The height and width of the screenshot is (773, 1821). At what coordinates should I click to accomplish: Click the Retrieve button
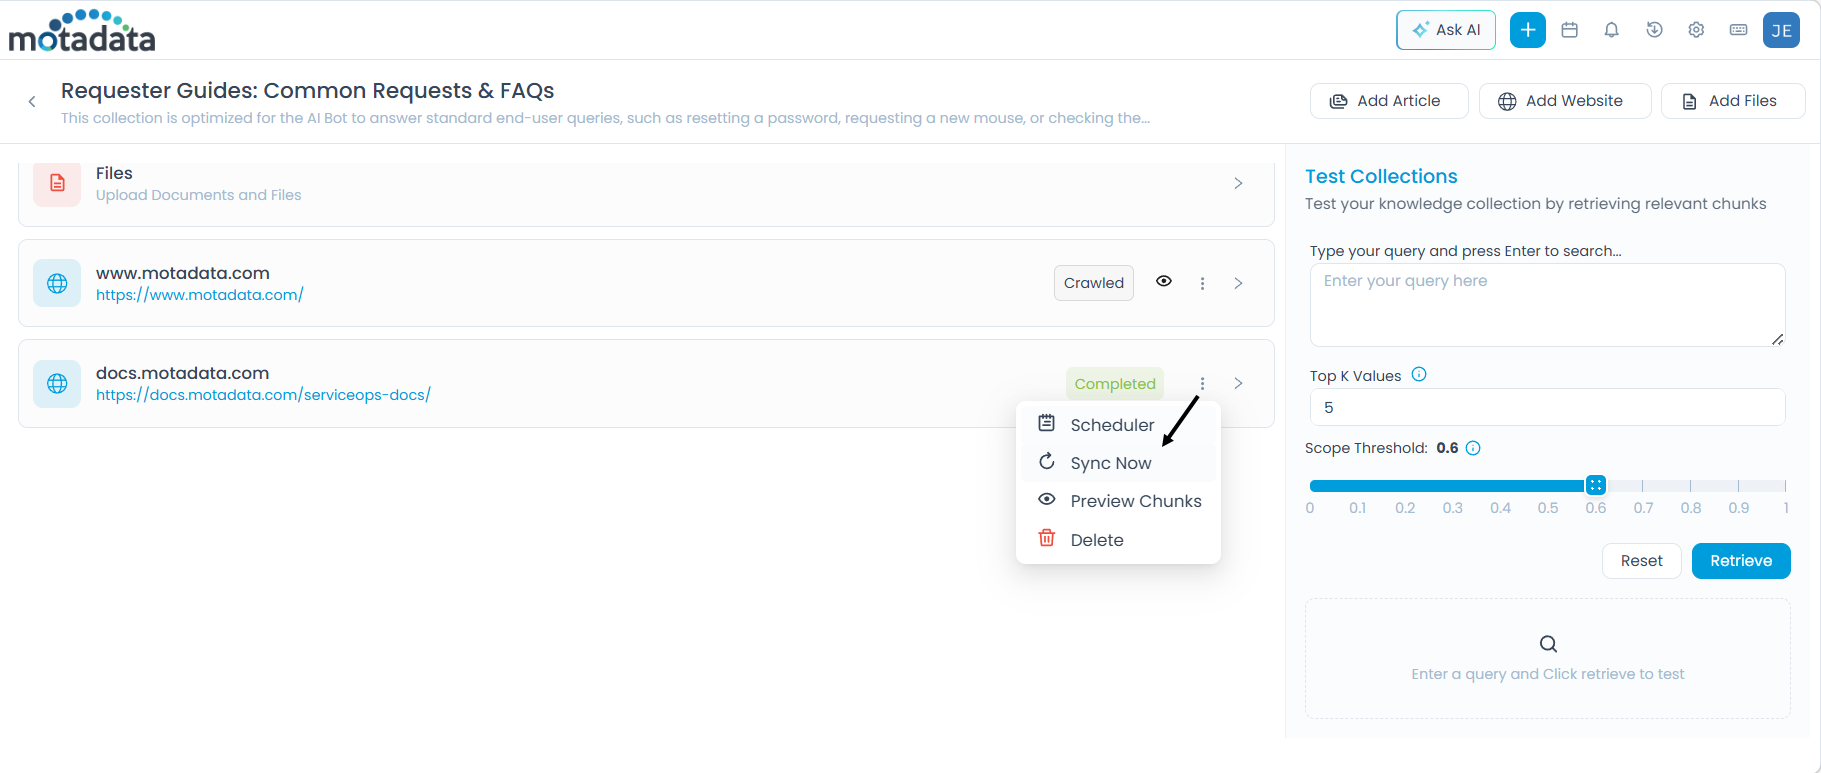click(x=1740, y=561)
